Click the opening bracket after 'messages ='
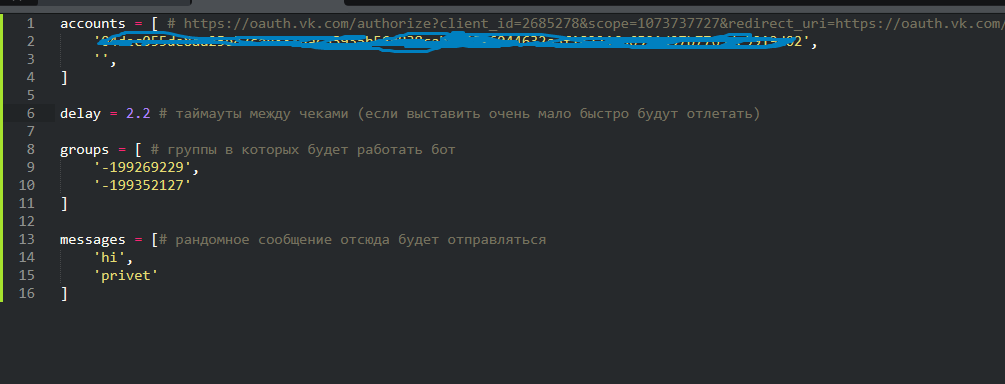Screen dimensions: 1005x384 155,240
